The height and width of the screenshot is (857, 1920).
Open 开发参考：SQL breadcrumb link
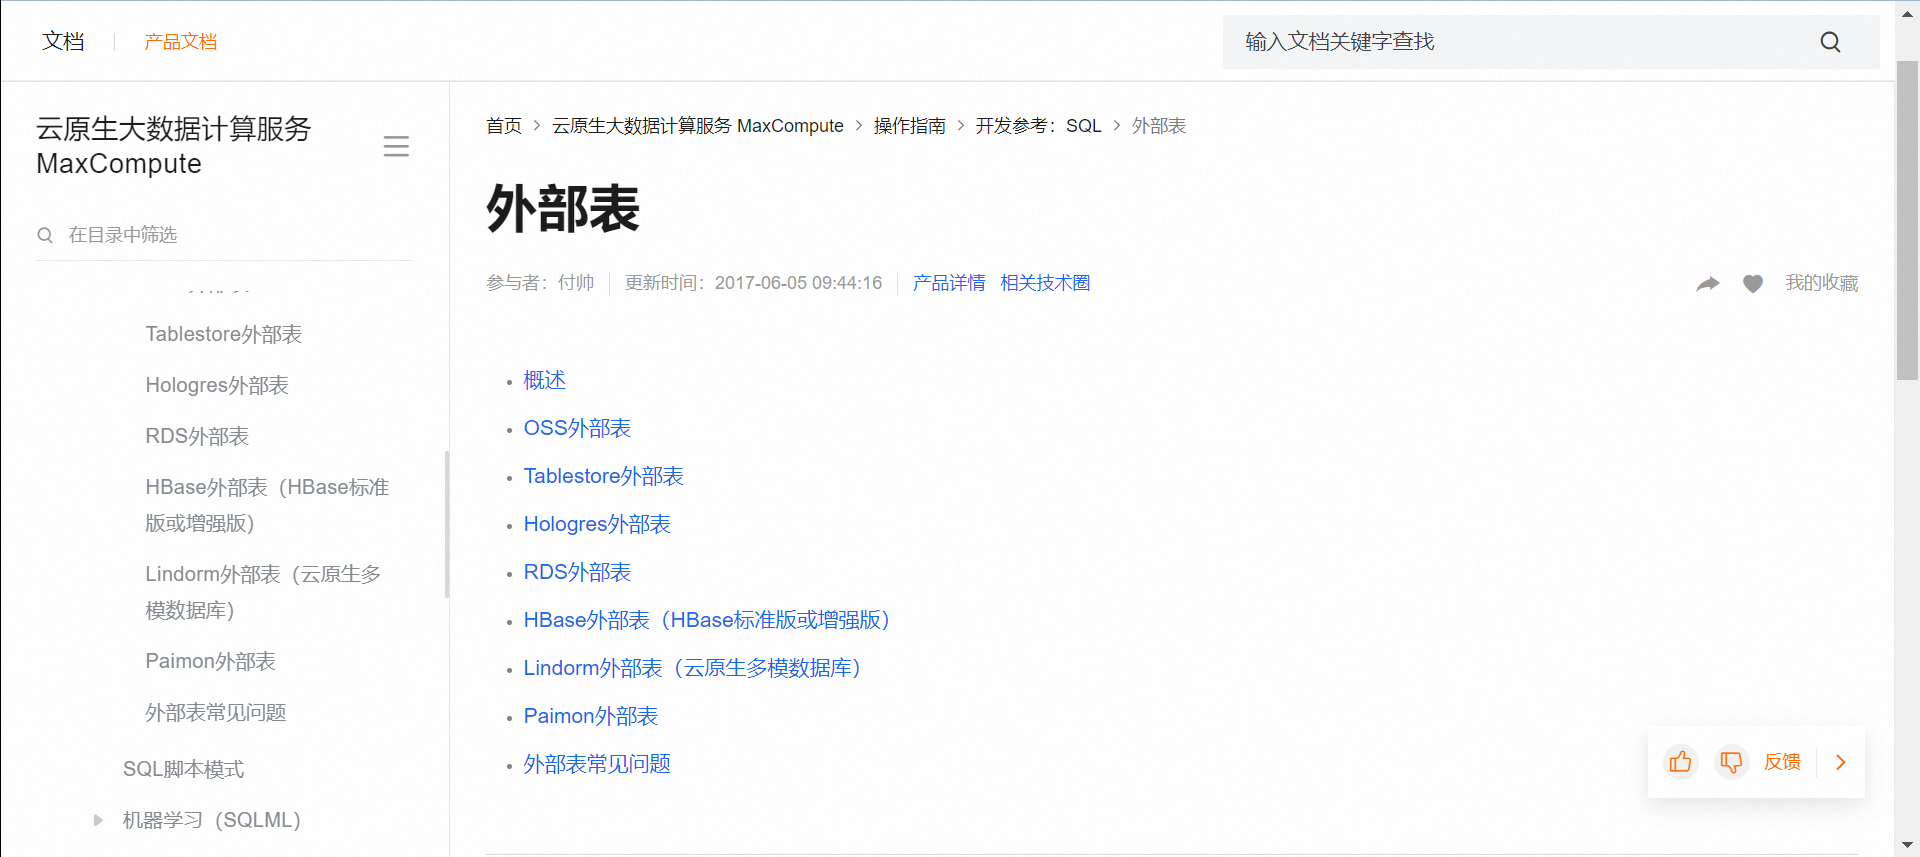point(1039,126)
